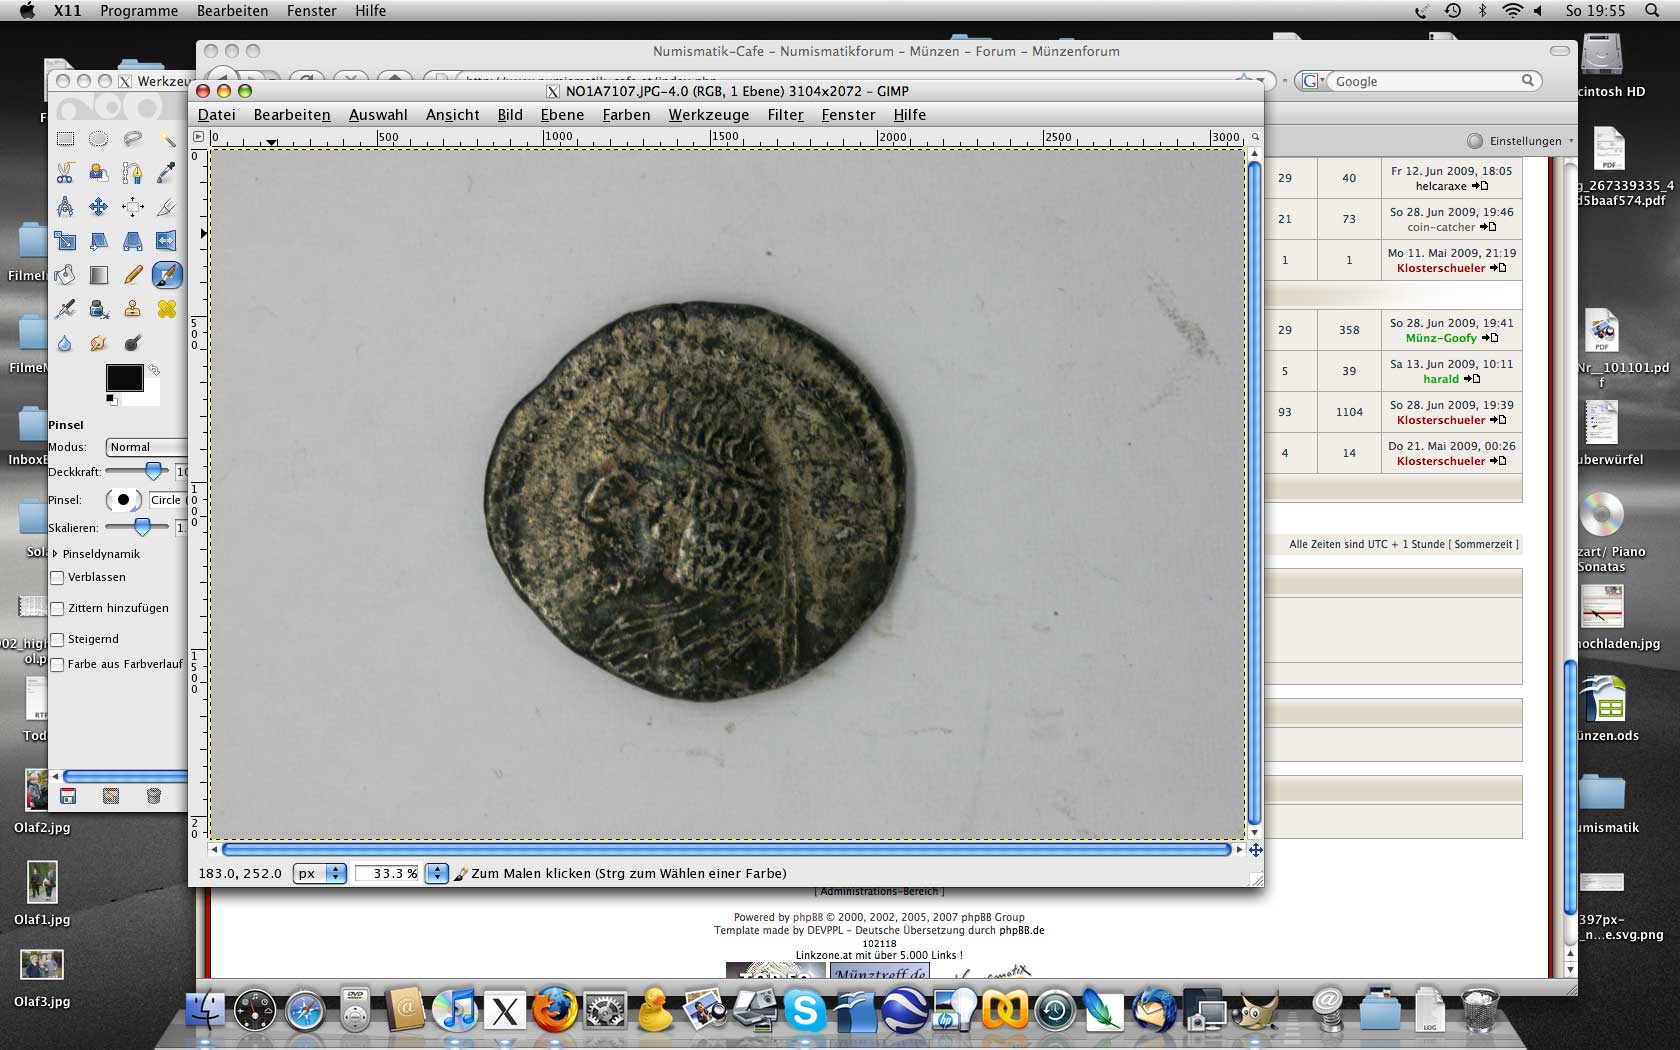The height and width of the screenshot is (1050, 1680).
Task: Check the Farbe aus Farbverlauf option
Action: tap(58, 665)
